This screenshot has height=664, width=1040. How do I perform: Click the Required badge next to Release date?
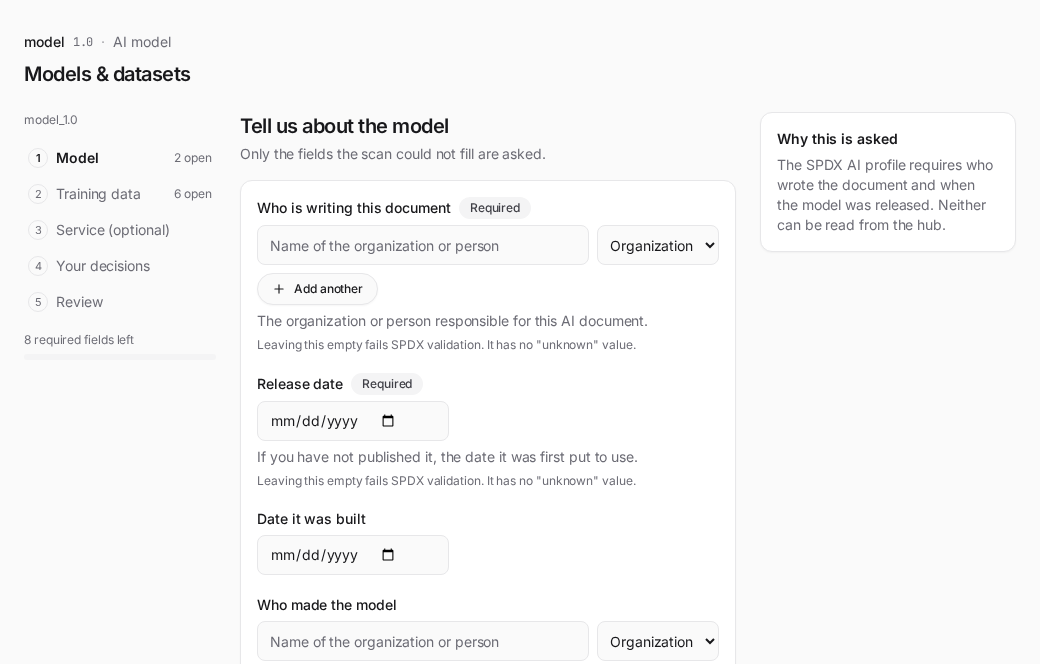coord(387,383)
